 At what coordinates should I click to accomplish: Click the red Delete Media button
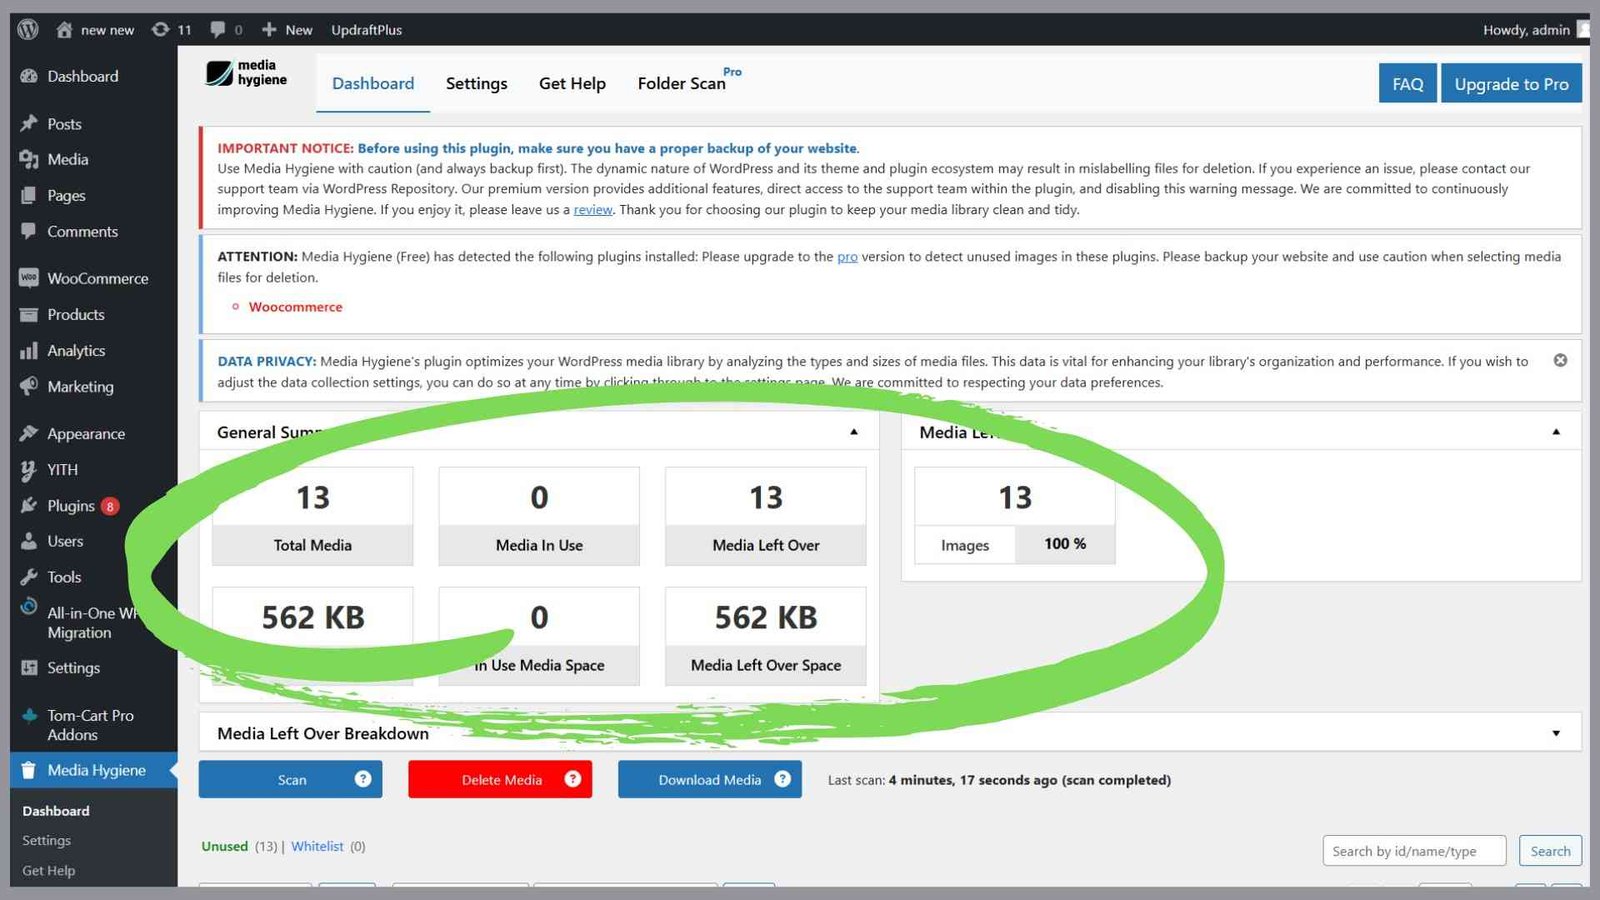[x=500, y=779]
